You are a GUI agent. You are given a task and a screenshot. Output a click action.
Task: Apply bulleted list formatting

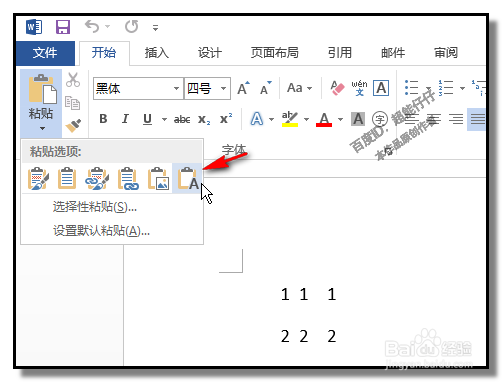coord(412,88)
